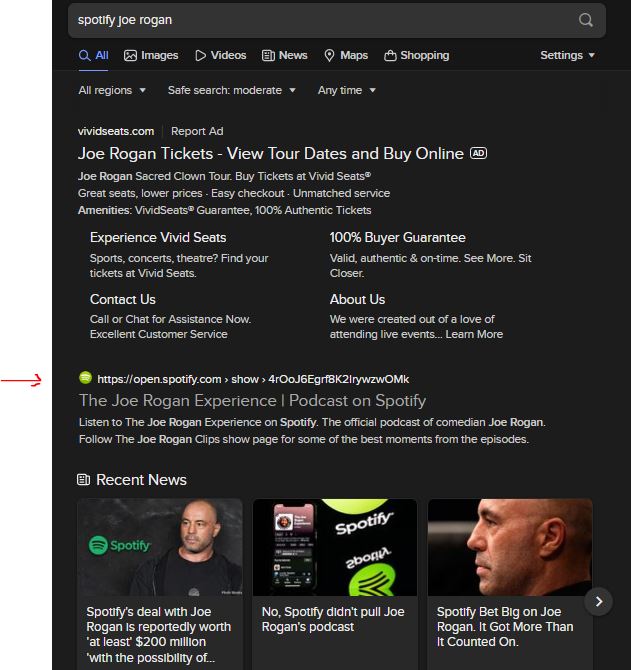
Task: Select the All results tab
Action: (x=94, y=56)
